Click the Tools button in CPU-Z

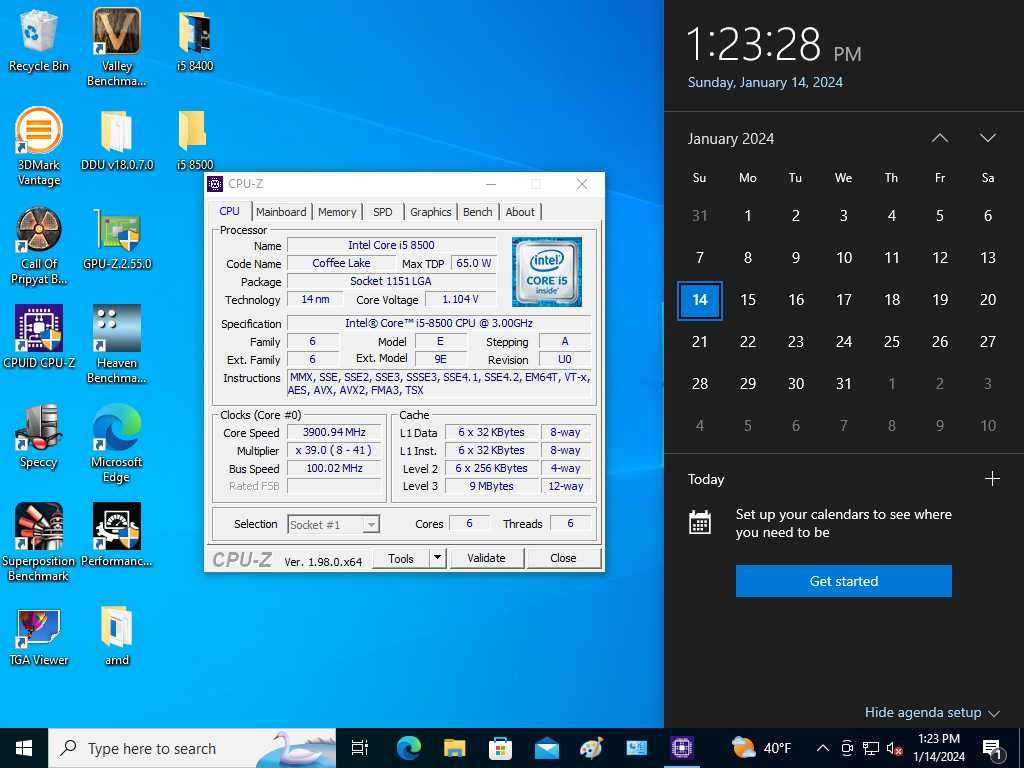click(401, 558)
